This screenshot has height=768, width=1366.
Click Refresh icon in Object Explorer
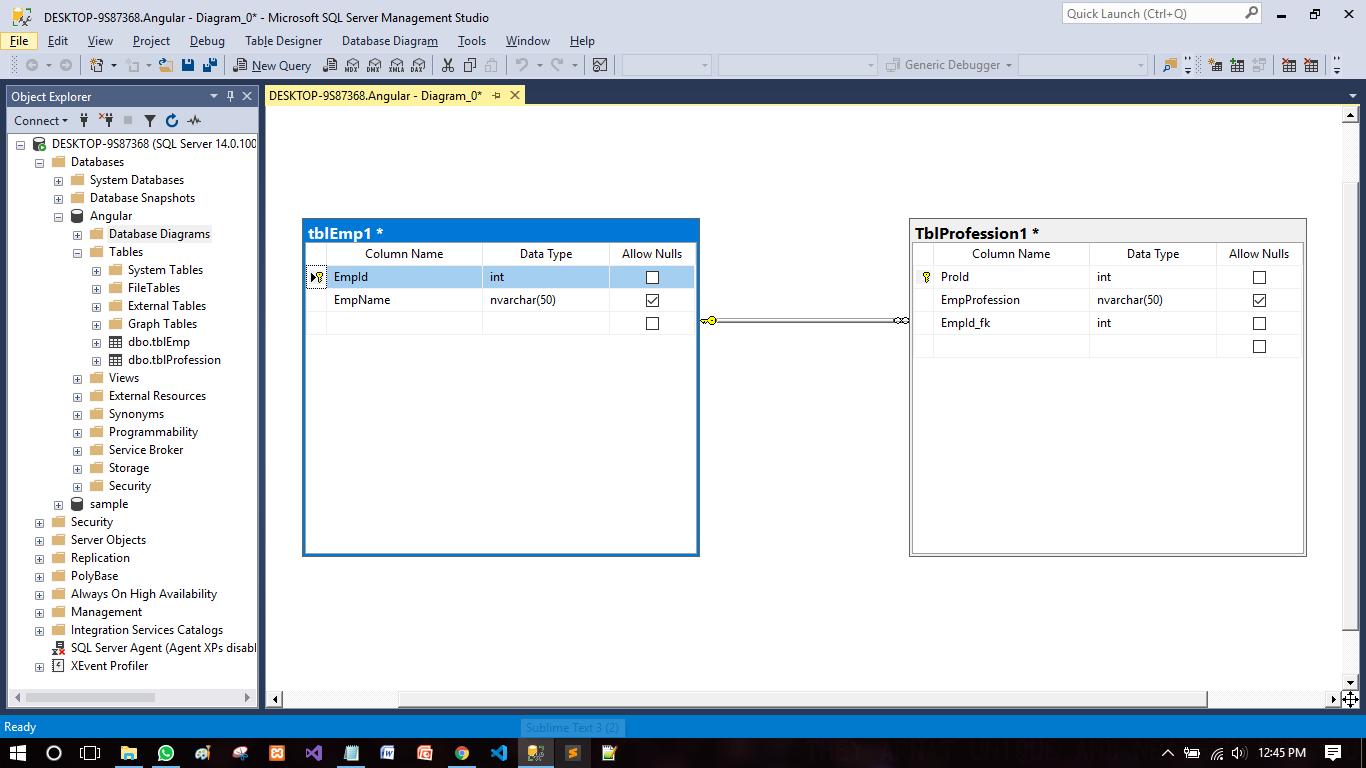coord(172,121)
